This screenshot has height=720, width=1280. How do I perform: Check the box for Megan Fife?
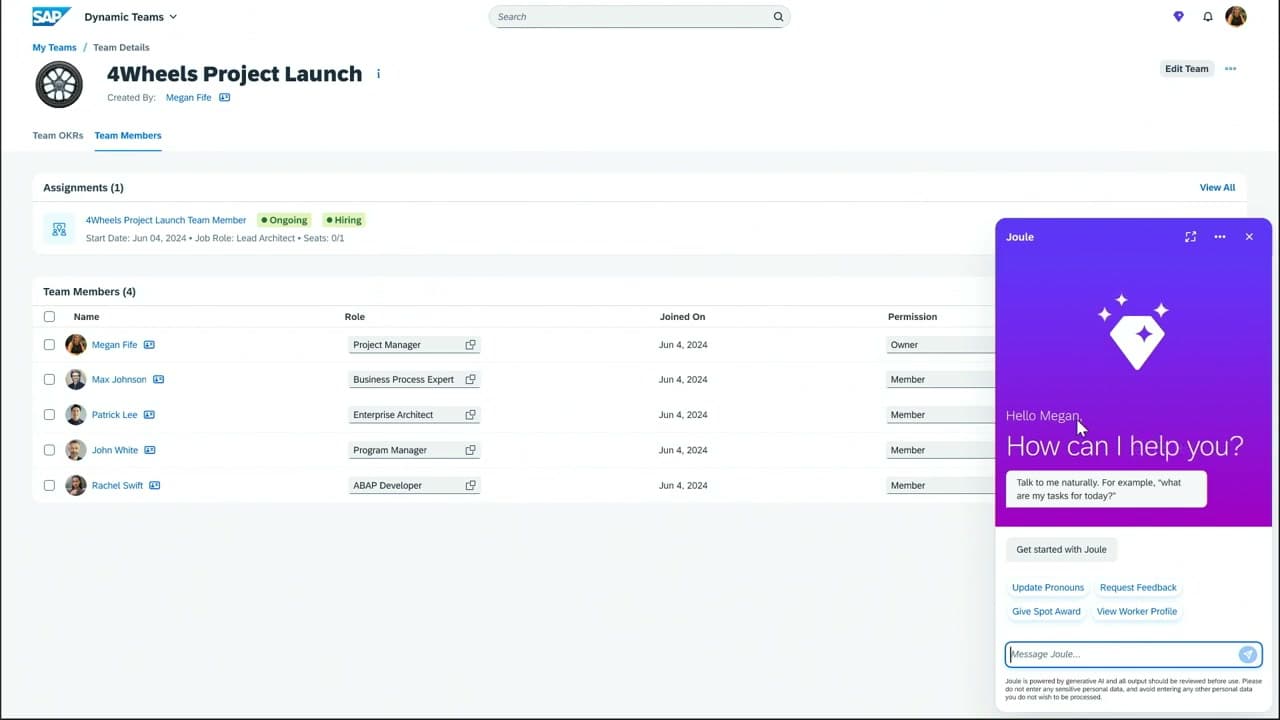49,345
